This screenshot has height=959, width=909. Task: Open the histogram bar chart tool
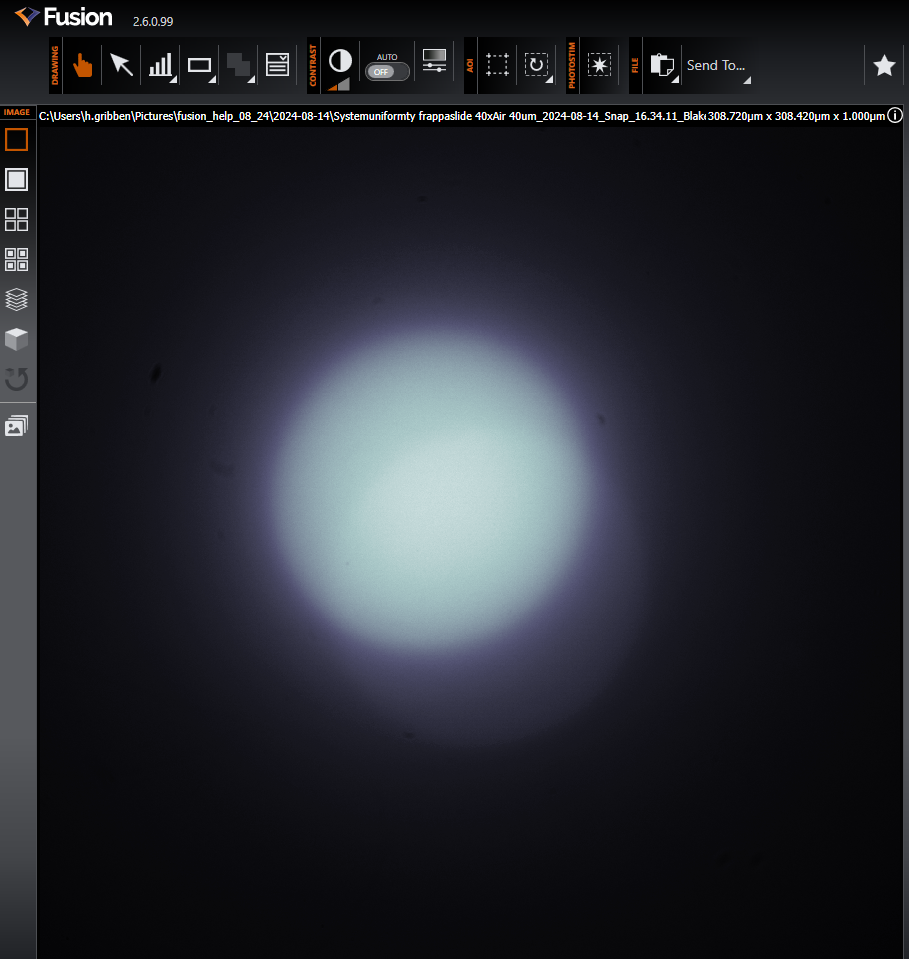(x=160, y=66)
